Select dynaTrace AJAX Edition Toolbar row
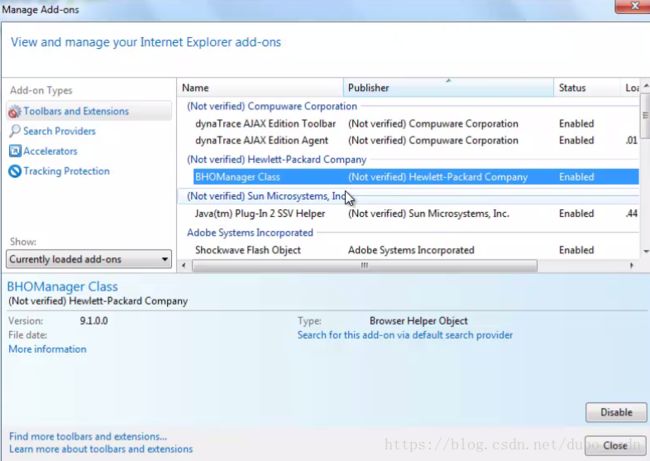Viewport: 650px width, 461px height. pos(416,124)
